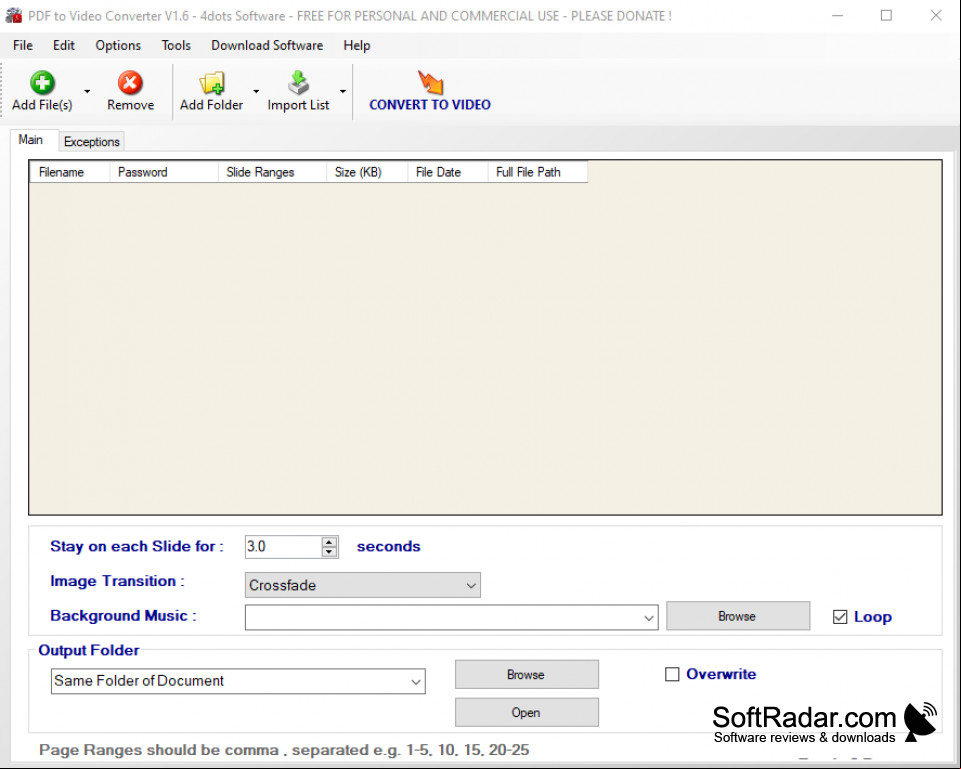Maximize the application window
The width and height of the screenshot is (961, 769).
886,15
